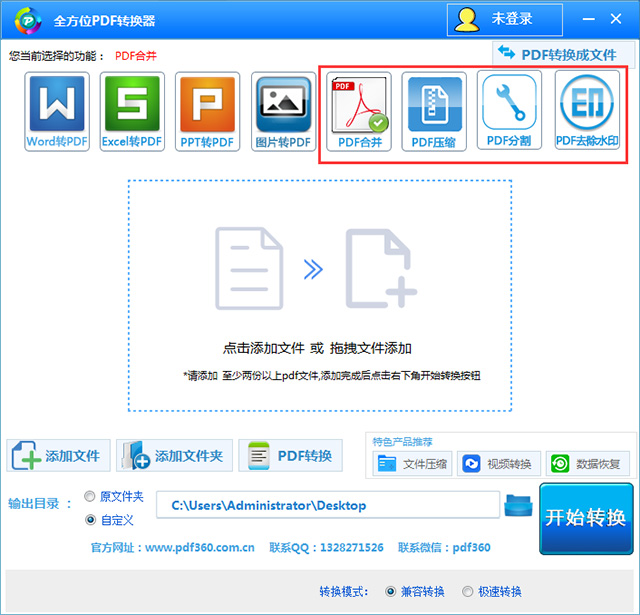Close the PDF converter window
This screenshot has height=615, width=640.
pos(616,19)
